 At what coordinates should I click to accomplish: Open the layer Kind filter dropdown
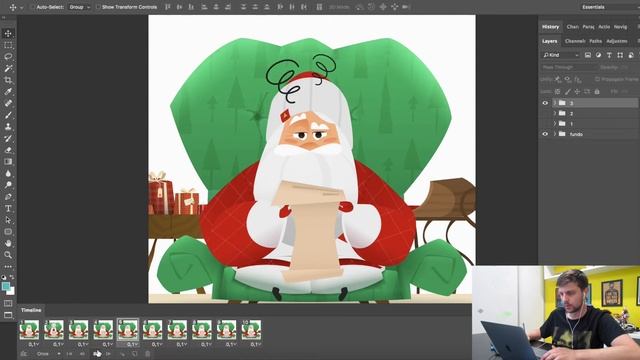tap(561, 55)
